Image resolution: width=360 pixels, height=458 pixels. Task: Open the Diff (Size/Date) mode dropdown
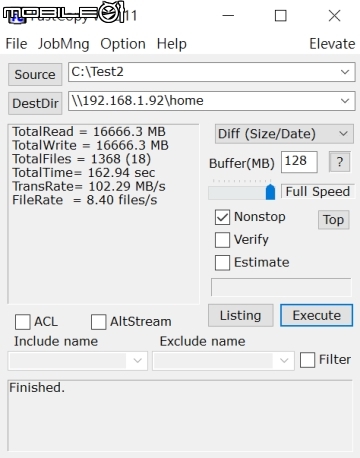point(284,134)
